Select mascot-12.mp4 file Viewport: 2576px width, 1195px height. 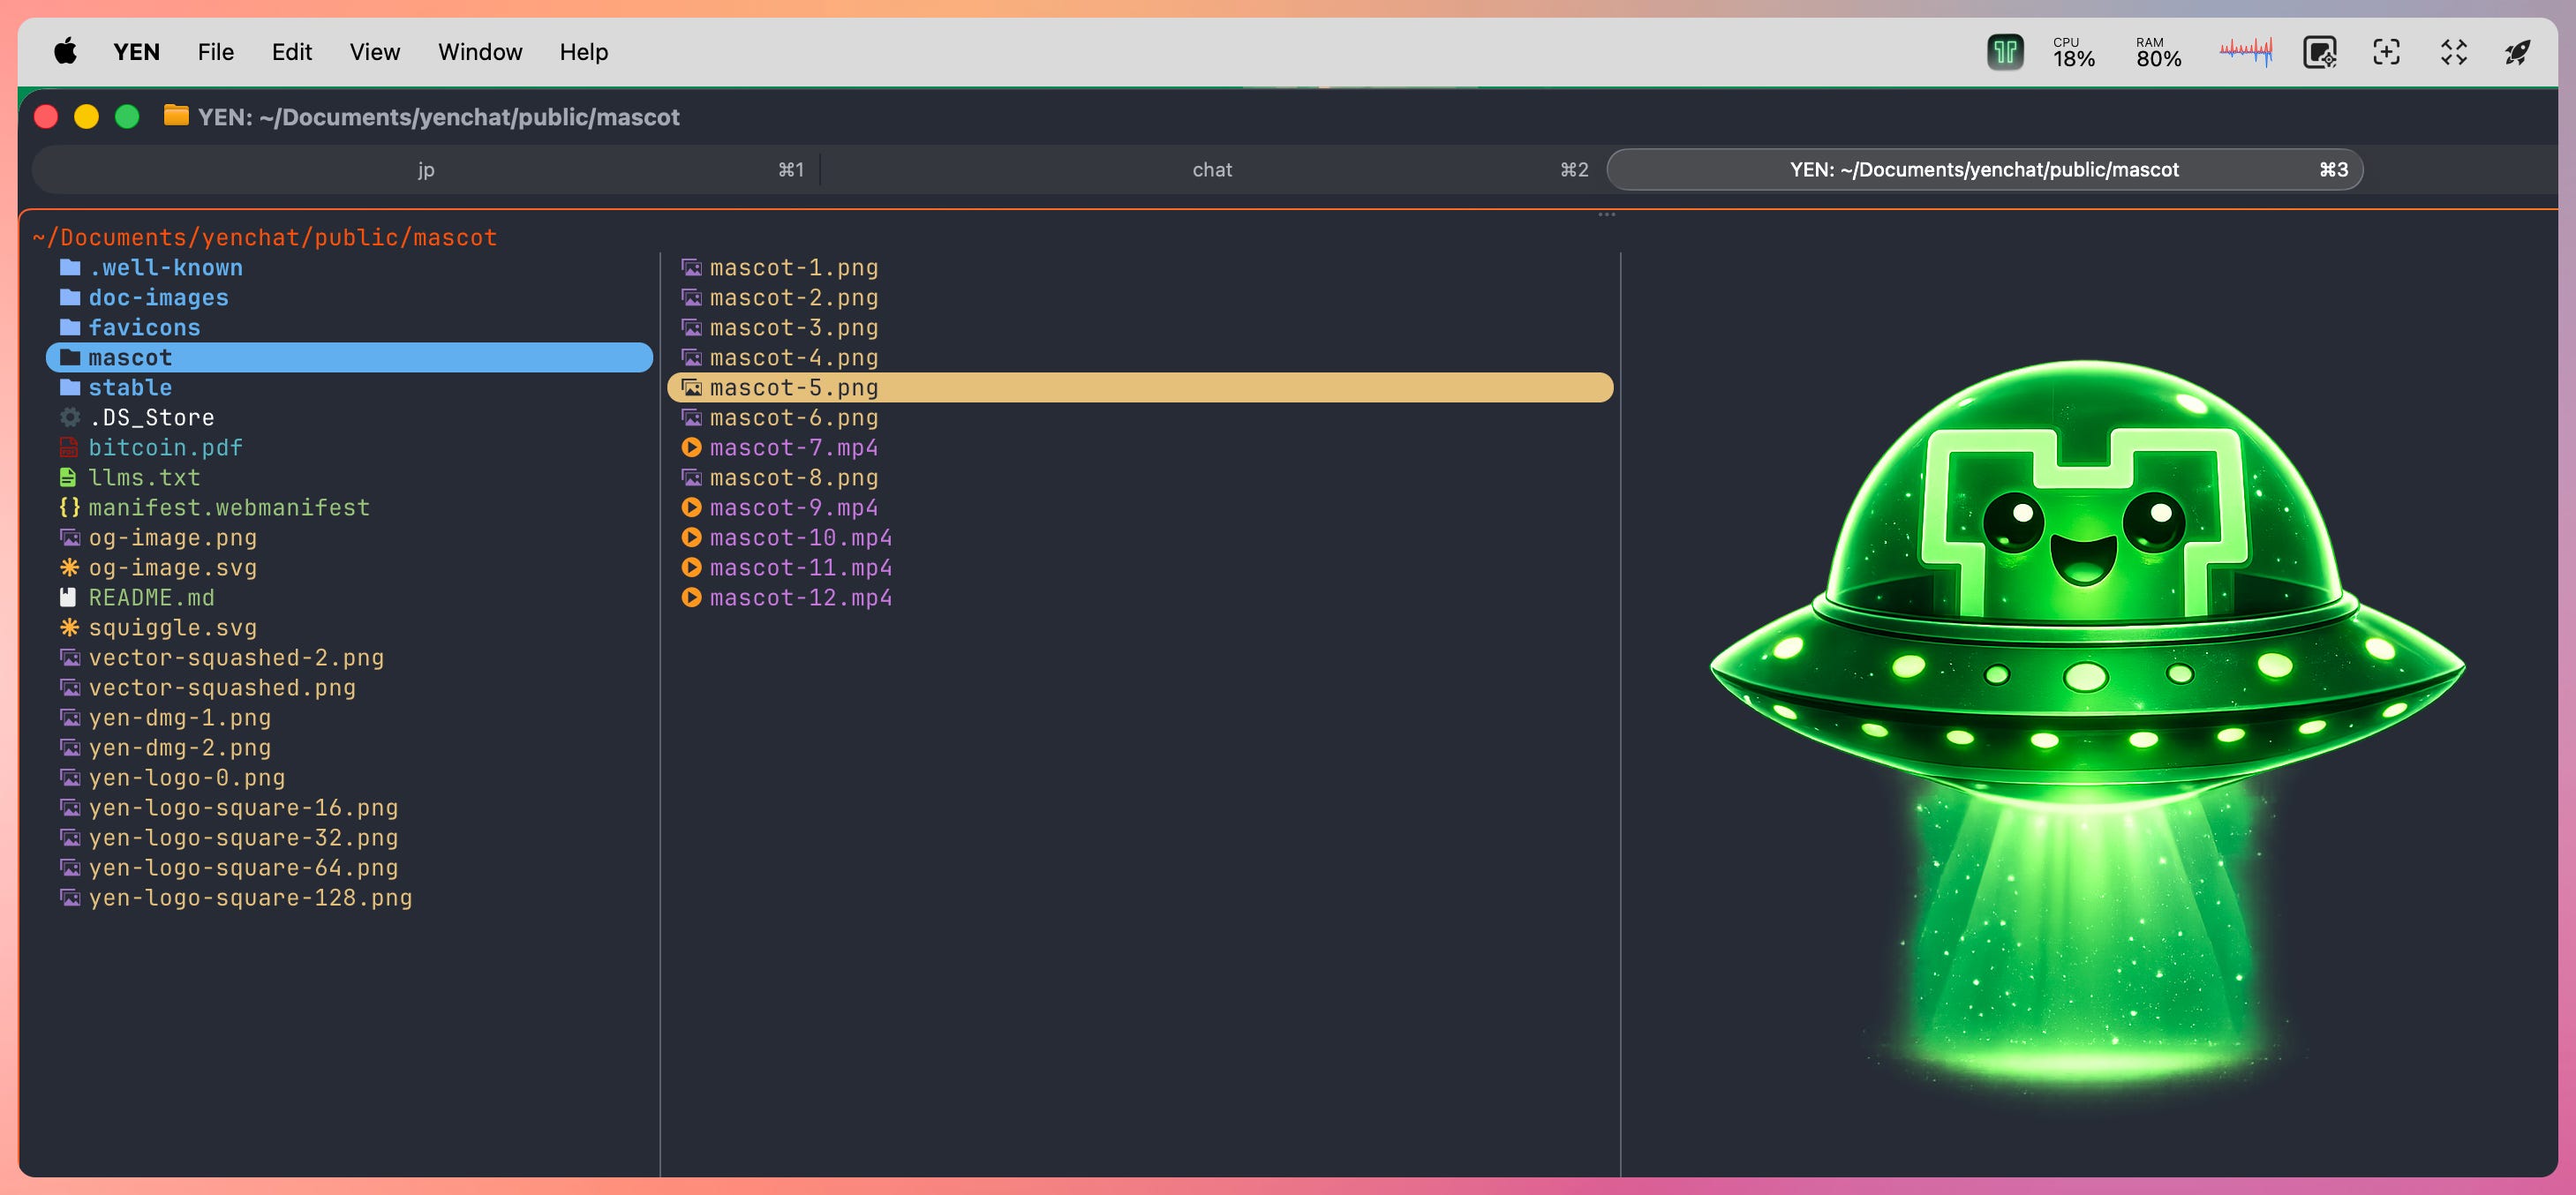point(800,598)
